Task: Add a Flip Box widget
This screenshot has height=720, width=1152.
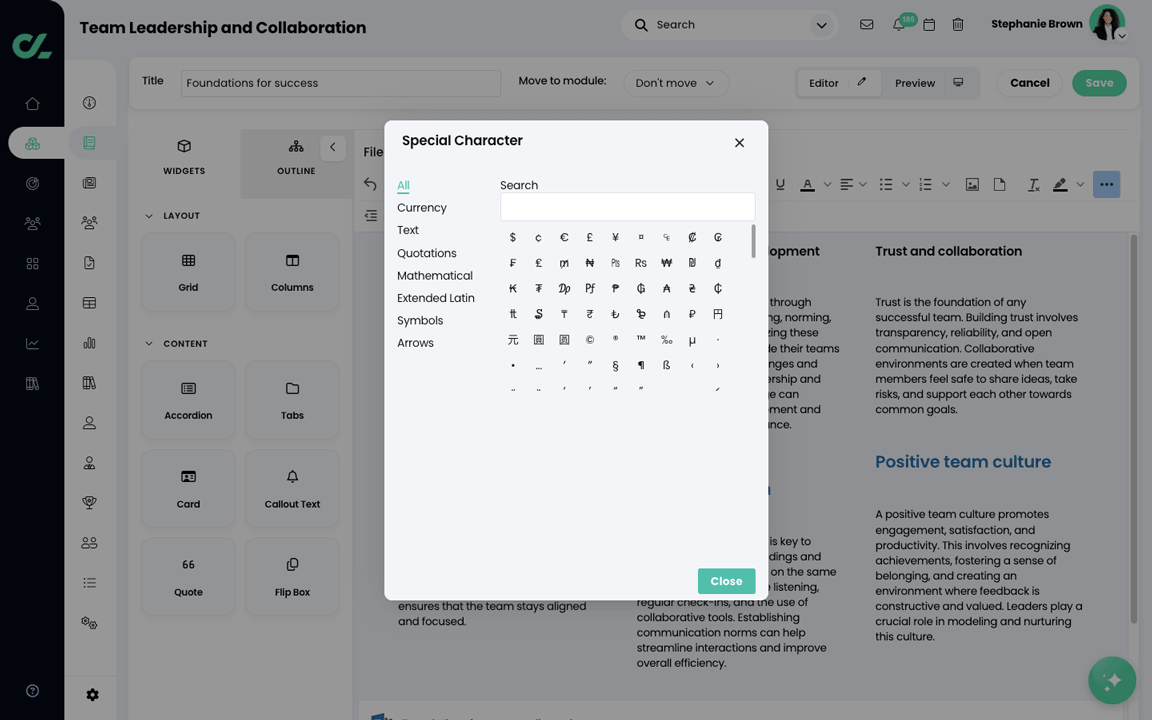Action: point(292,577)
